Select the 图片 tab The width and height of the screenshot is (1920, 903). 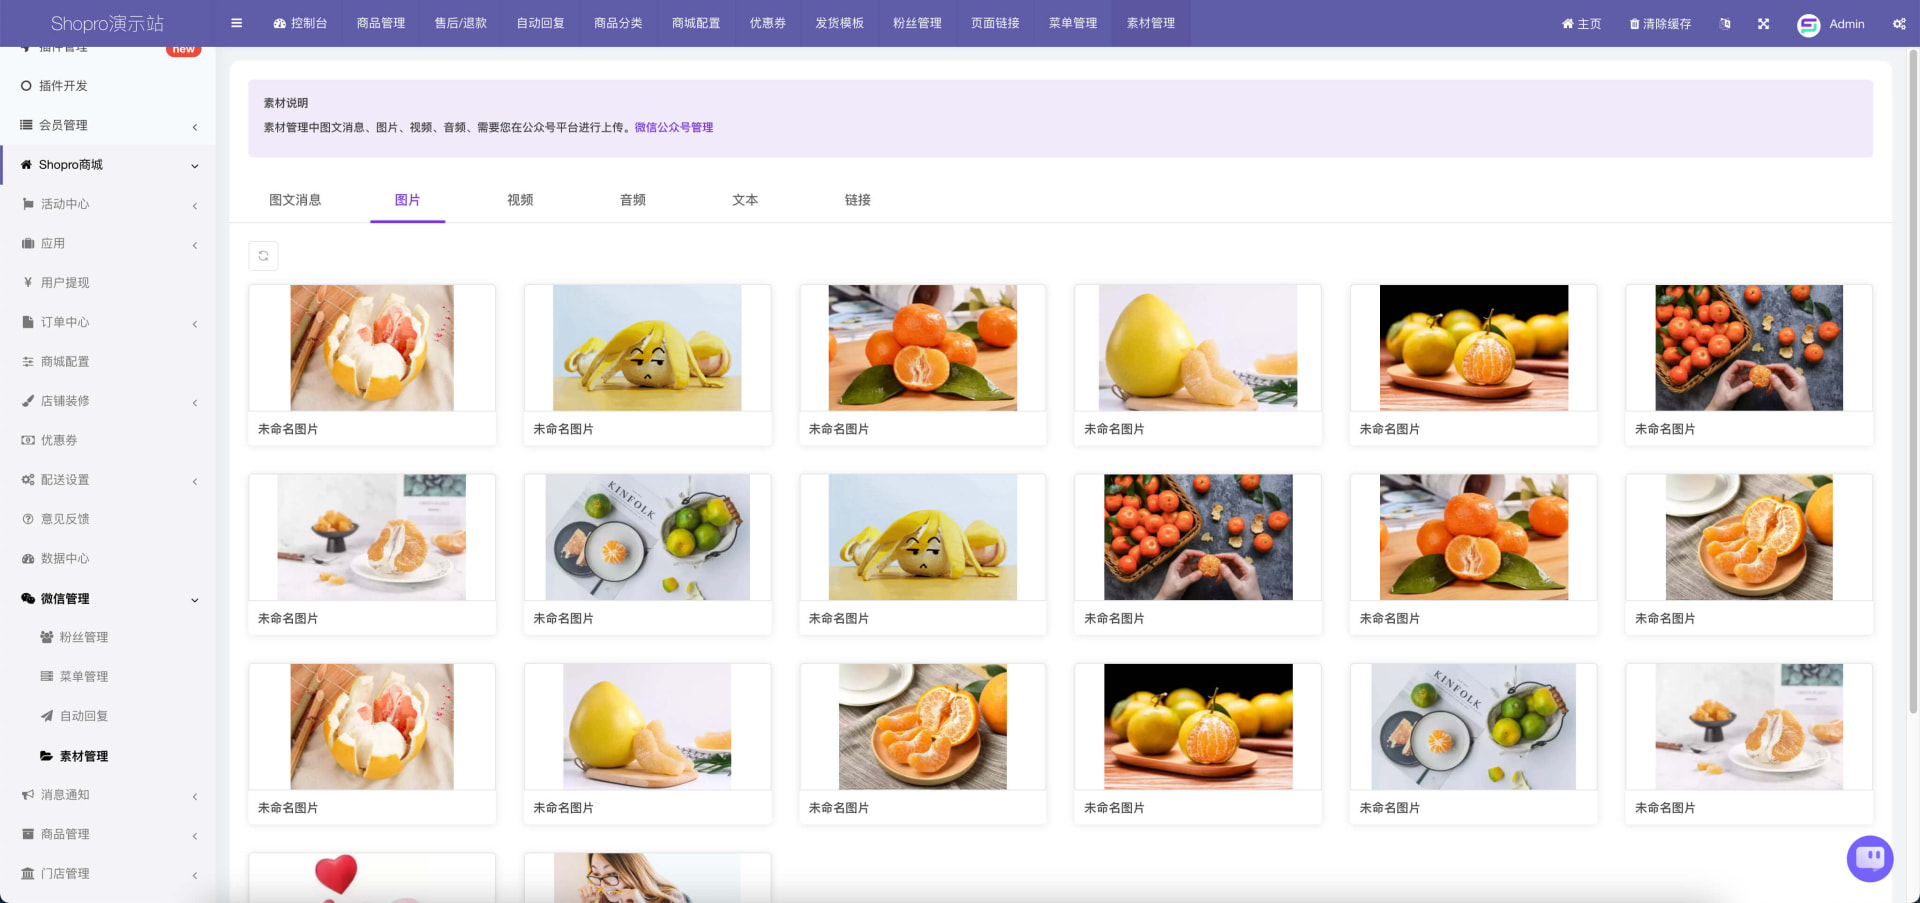coord(407,200)
